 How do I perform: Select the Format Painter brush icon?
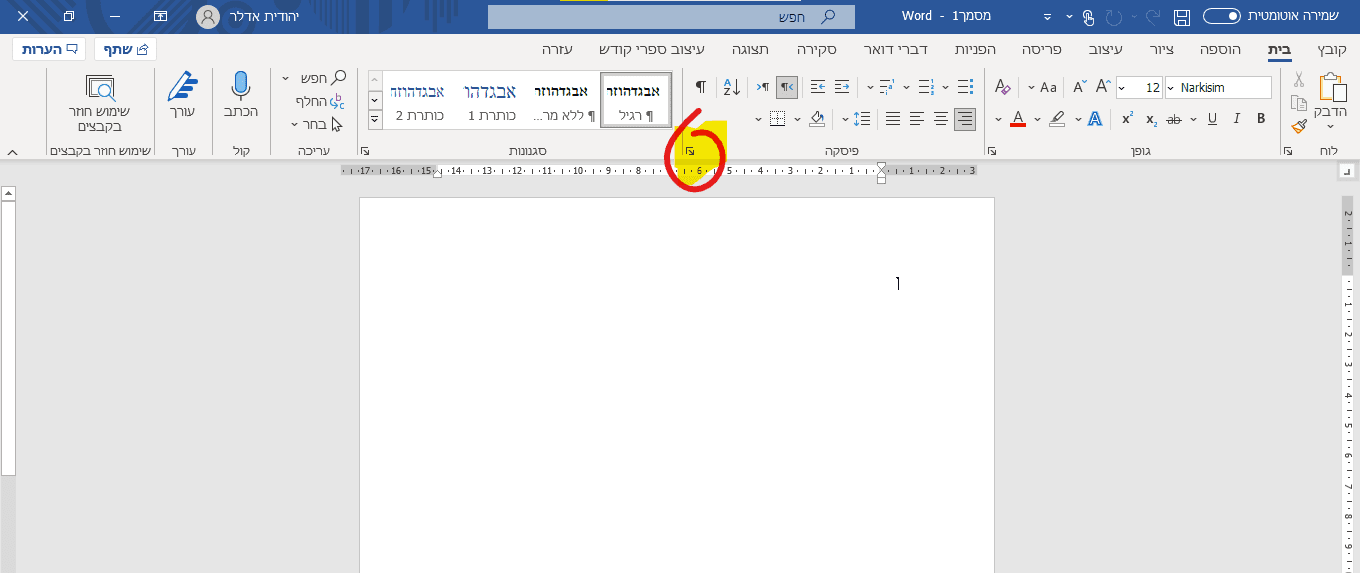coord(1299,126)
